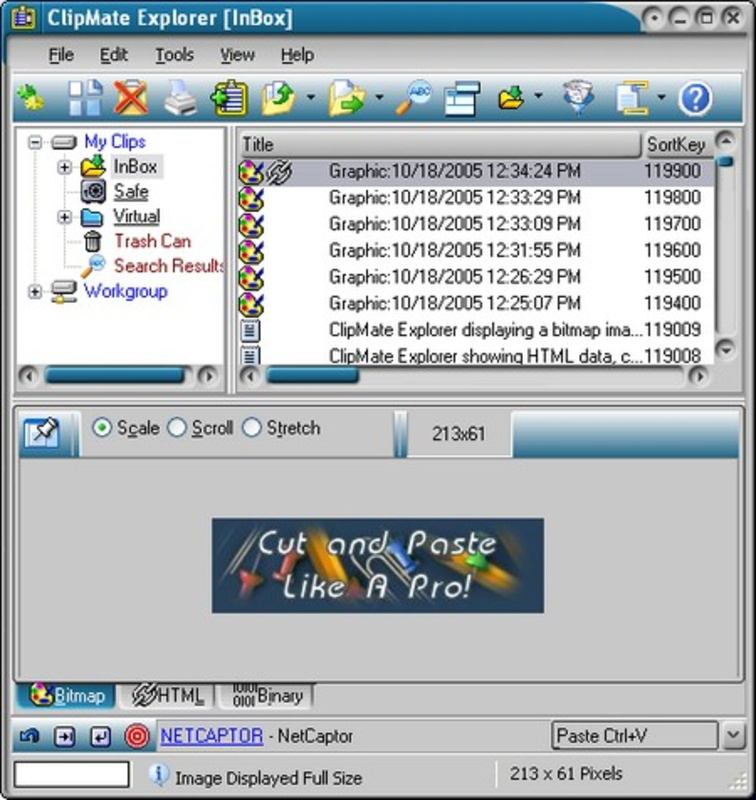Image resolution: width=756 pixels, height=800 pixels.
Task: Select the Search Results collection
Action: click(x=168, y=266)
